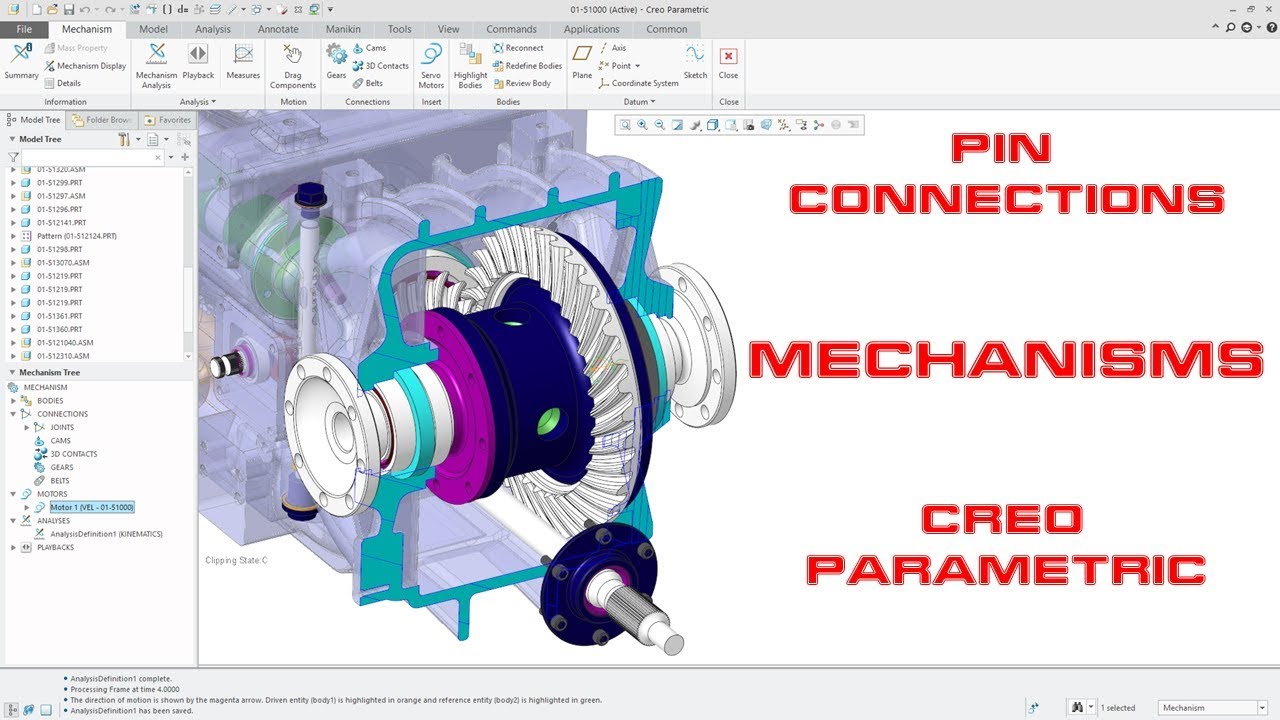Activate Drag Components tool
The width and height of the screenshot is (1280, 720).
293,66
